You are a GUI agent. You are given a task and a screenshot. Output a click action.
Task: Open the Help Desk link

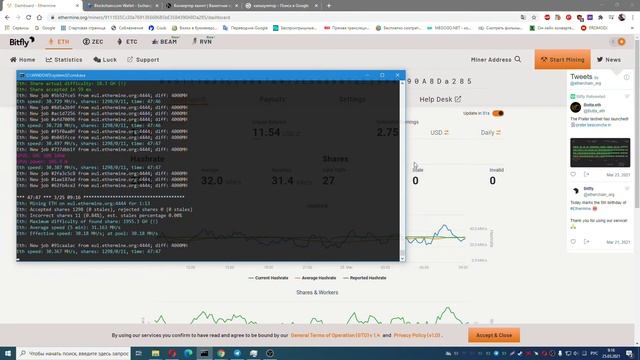click(440, 99)
